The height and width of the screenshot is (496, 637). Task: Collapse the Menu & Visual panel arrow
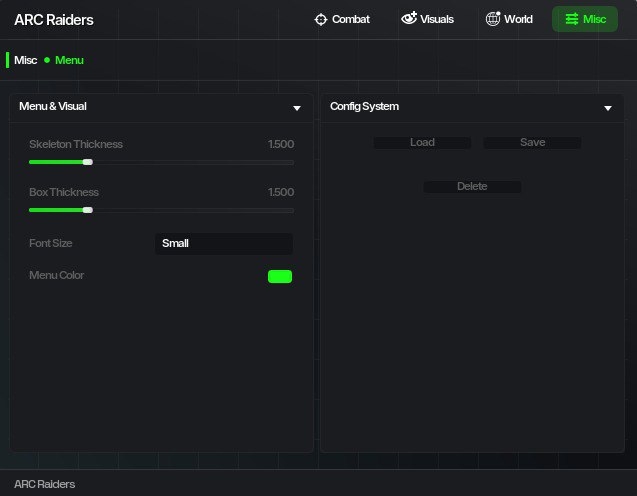pos(297,108)
